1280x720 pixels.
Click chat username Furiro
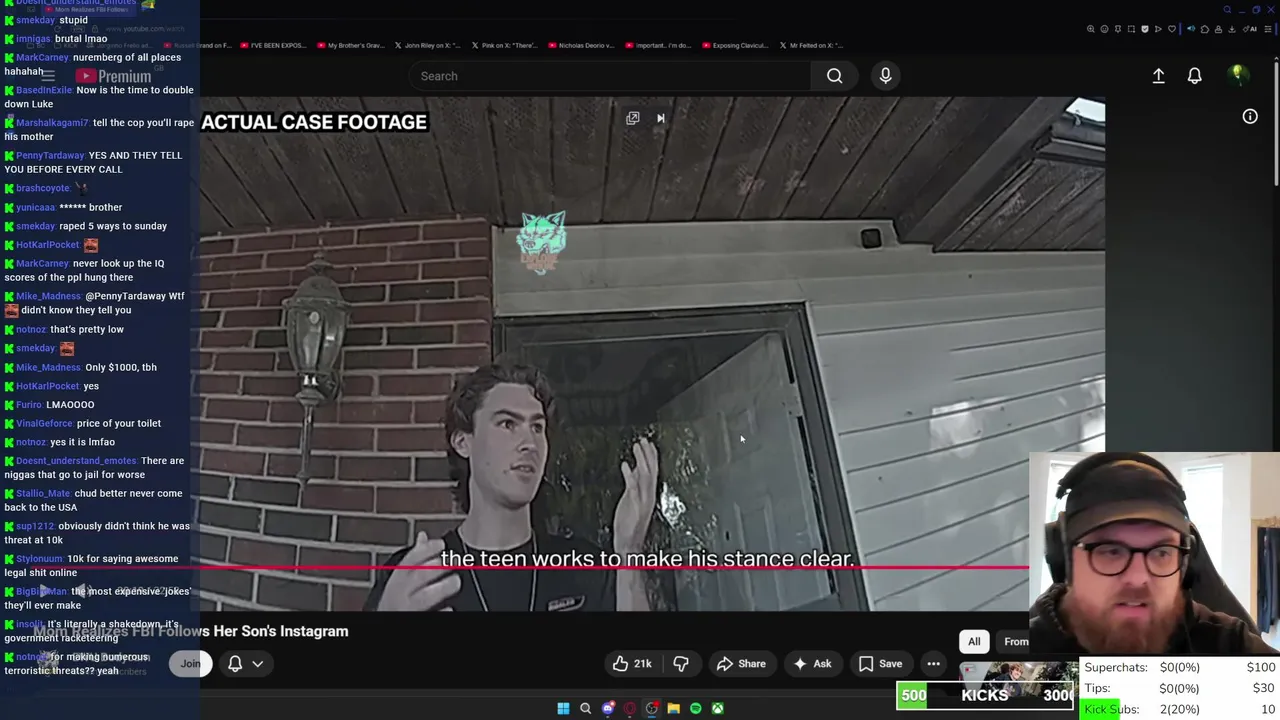point(29,405)
